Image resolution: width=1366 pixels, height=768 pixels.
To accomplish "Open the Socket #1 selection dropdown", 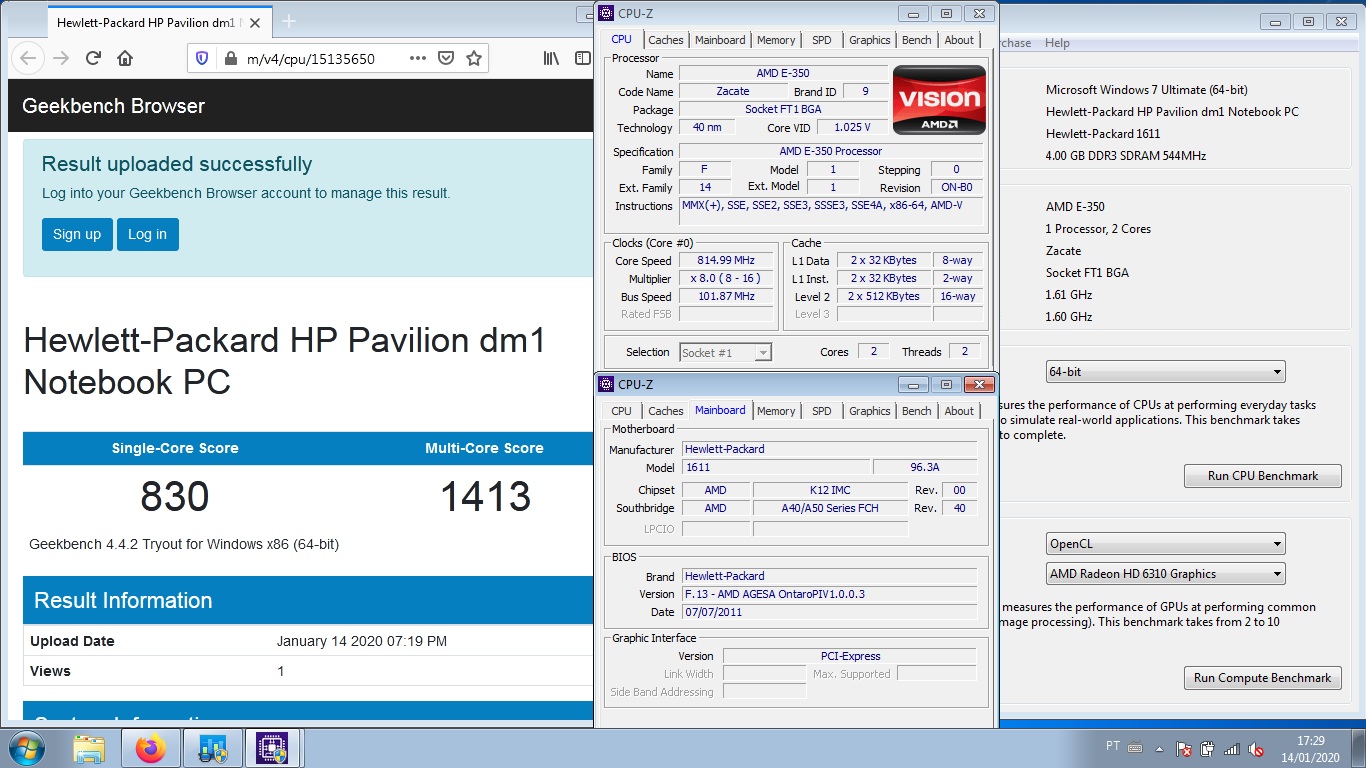I will (x=725, y=352).
